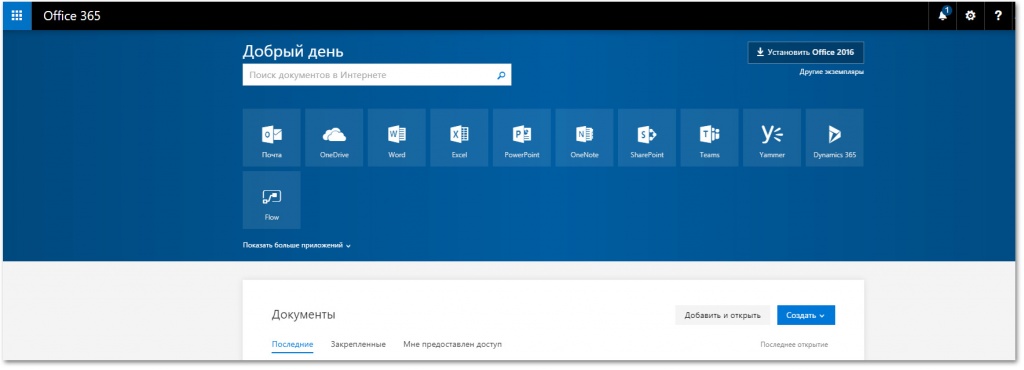Click the Office 365 title text

tap(72, 16)
